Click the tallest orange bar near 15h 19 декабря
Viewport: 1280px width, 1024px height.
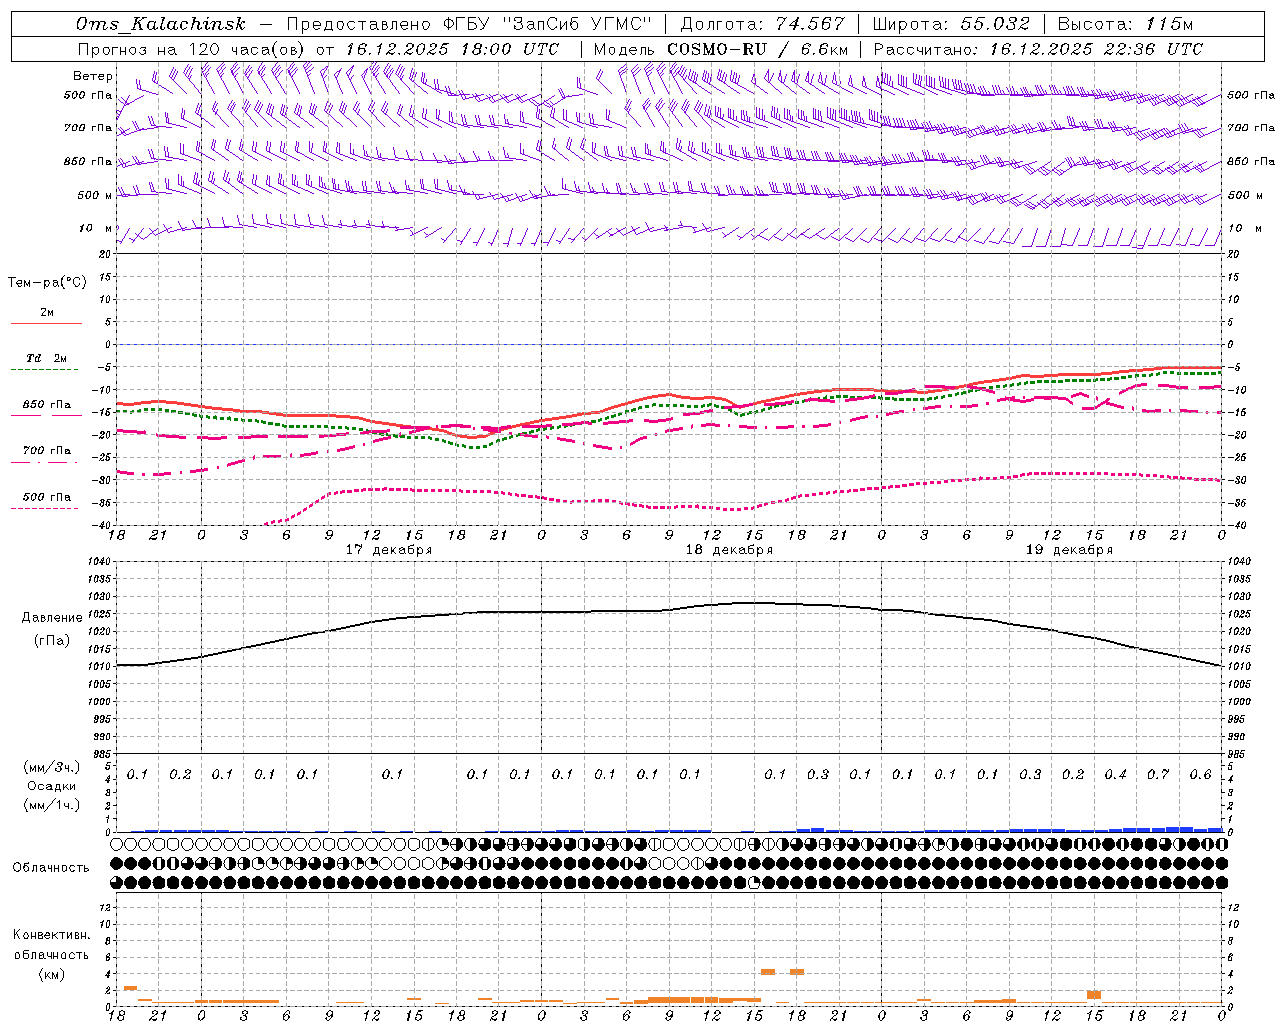(x=1094, y=995)
